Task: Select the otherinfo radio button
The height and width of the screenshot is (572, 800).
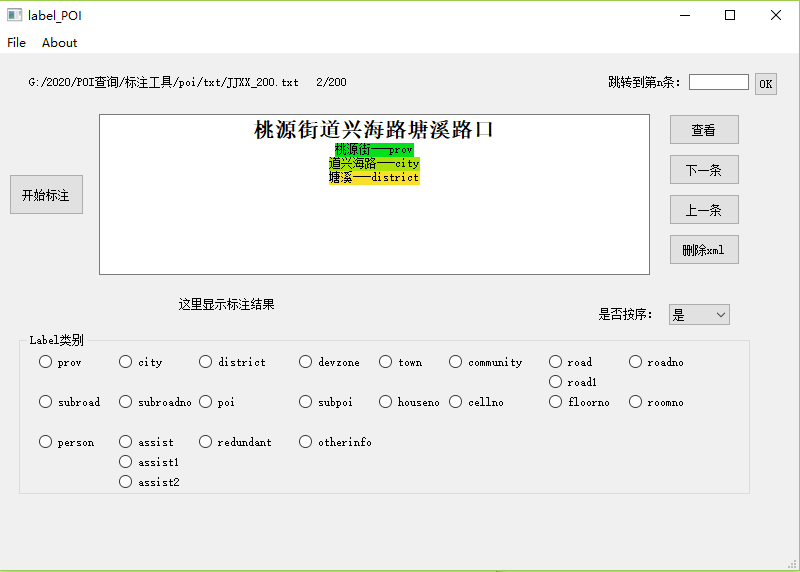Action: (x=335, y=442)
